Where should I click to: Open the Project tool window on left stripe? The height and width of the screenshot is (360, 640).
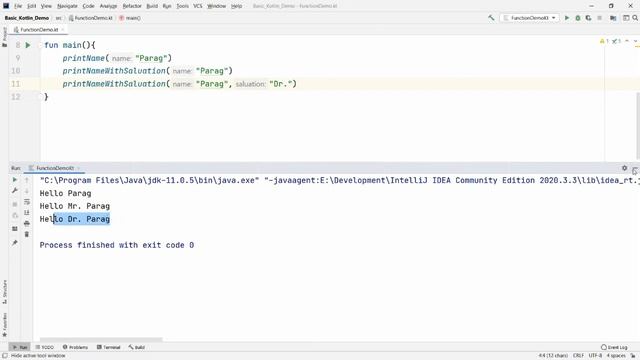[x=4, y=37]
